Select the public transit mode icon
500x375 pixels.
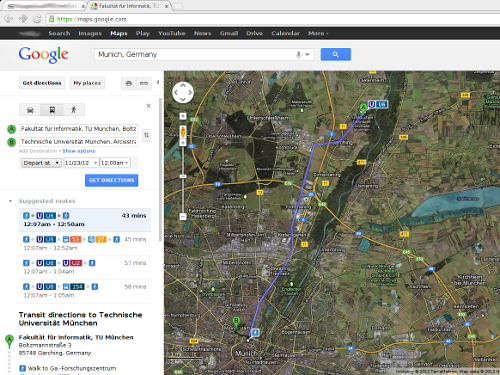pos(52,110)
